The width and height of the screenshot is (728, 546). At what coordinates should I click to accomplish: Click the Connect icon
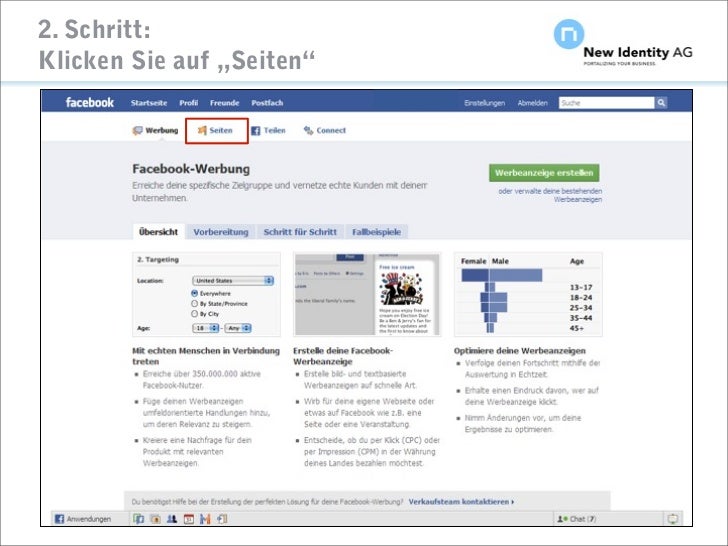pos(308,130)
